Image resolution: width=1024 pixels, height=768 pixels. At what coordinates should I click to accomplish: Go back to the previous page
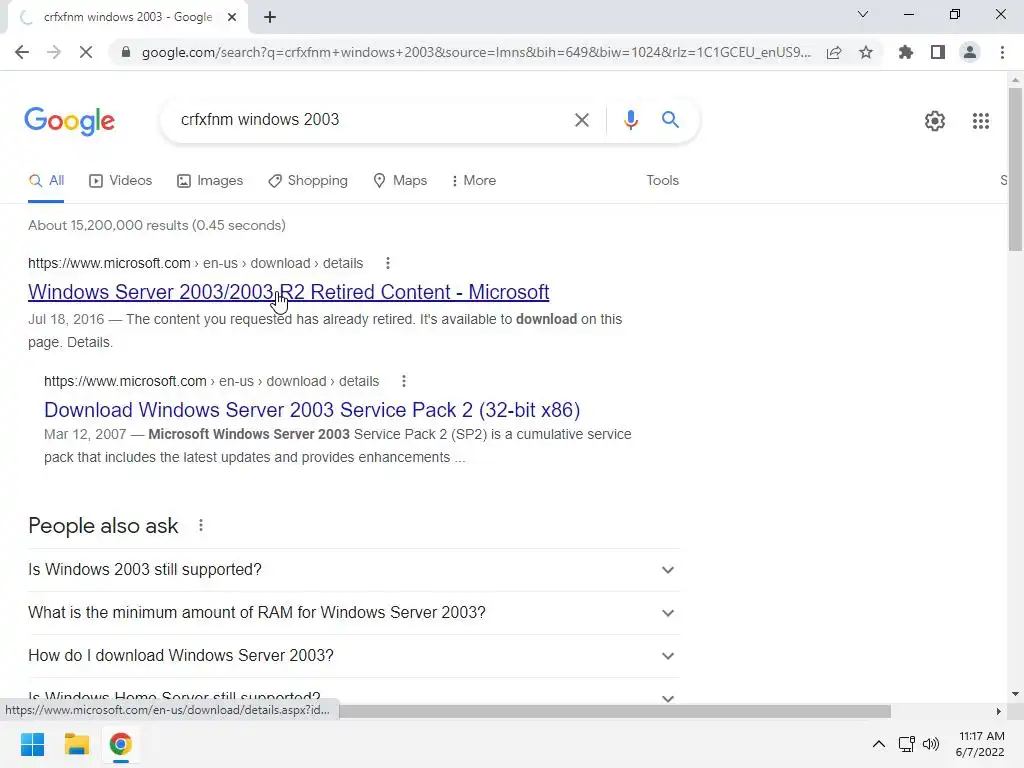[x=22, y=52]
